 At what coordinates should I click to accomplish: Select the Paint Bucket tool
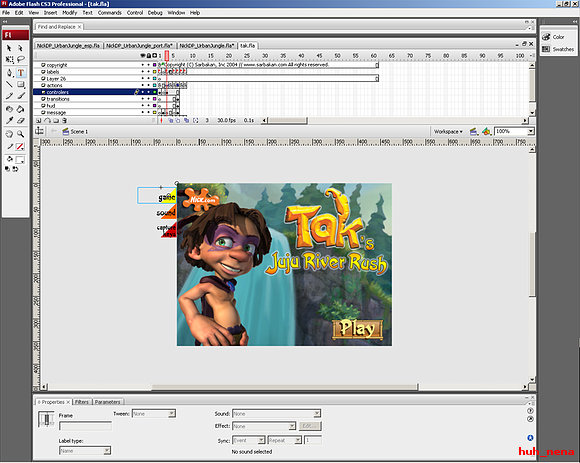(21, 109)
